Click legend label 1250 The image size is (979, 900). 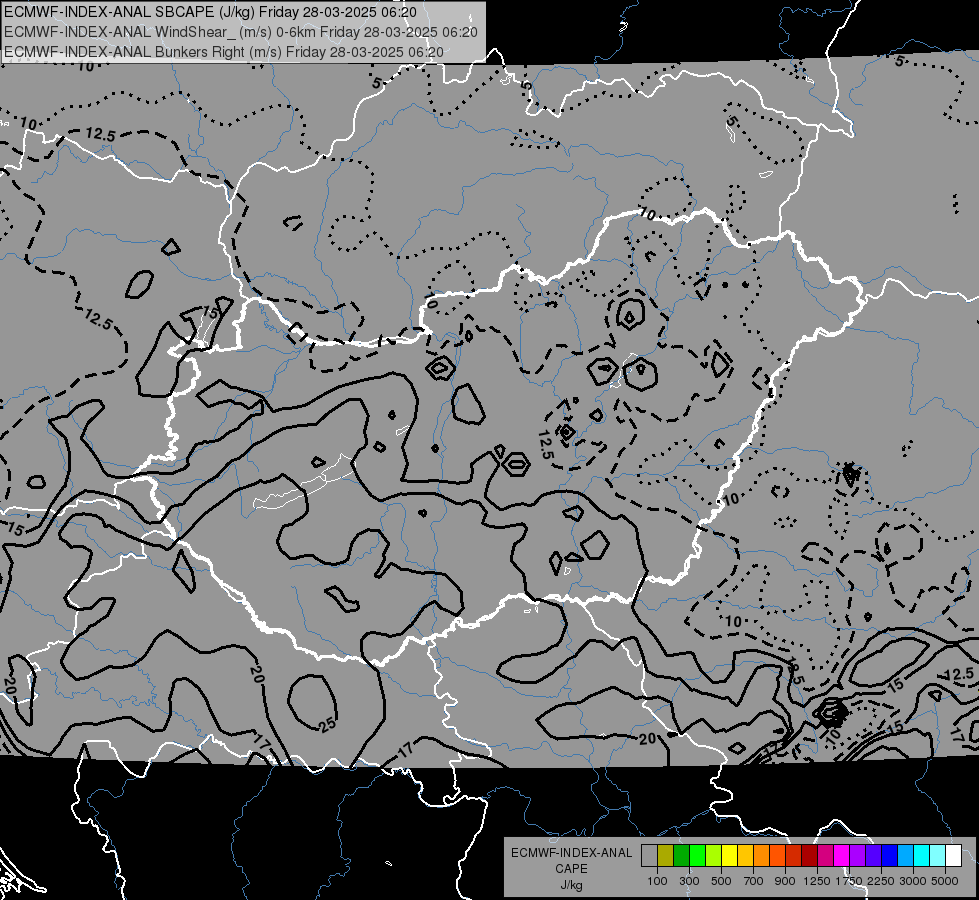pyautogui.click(x=817, y=881)
